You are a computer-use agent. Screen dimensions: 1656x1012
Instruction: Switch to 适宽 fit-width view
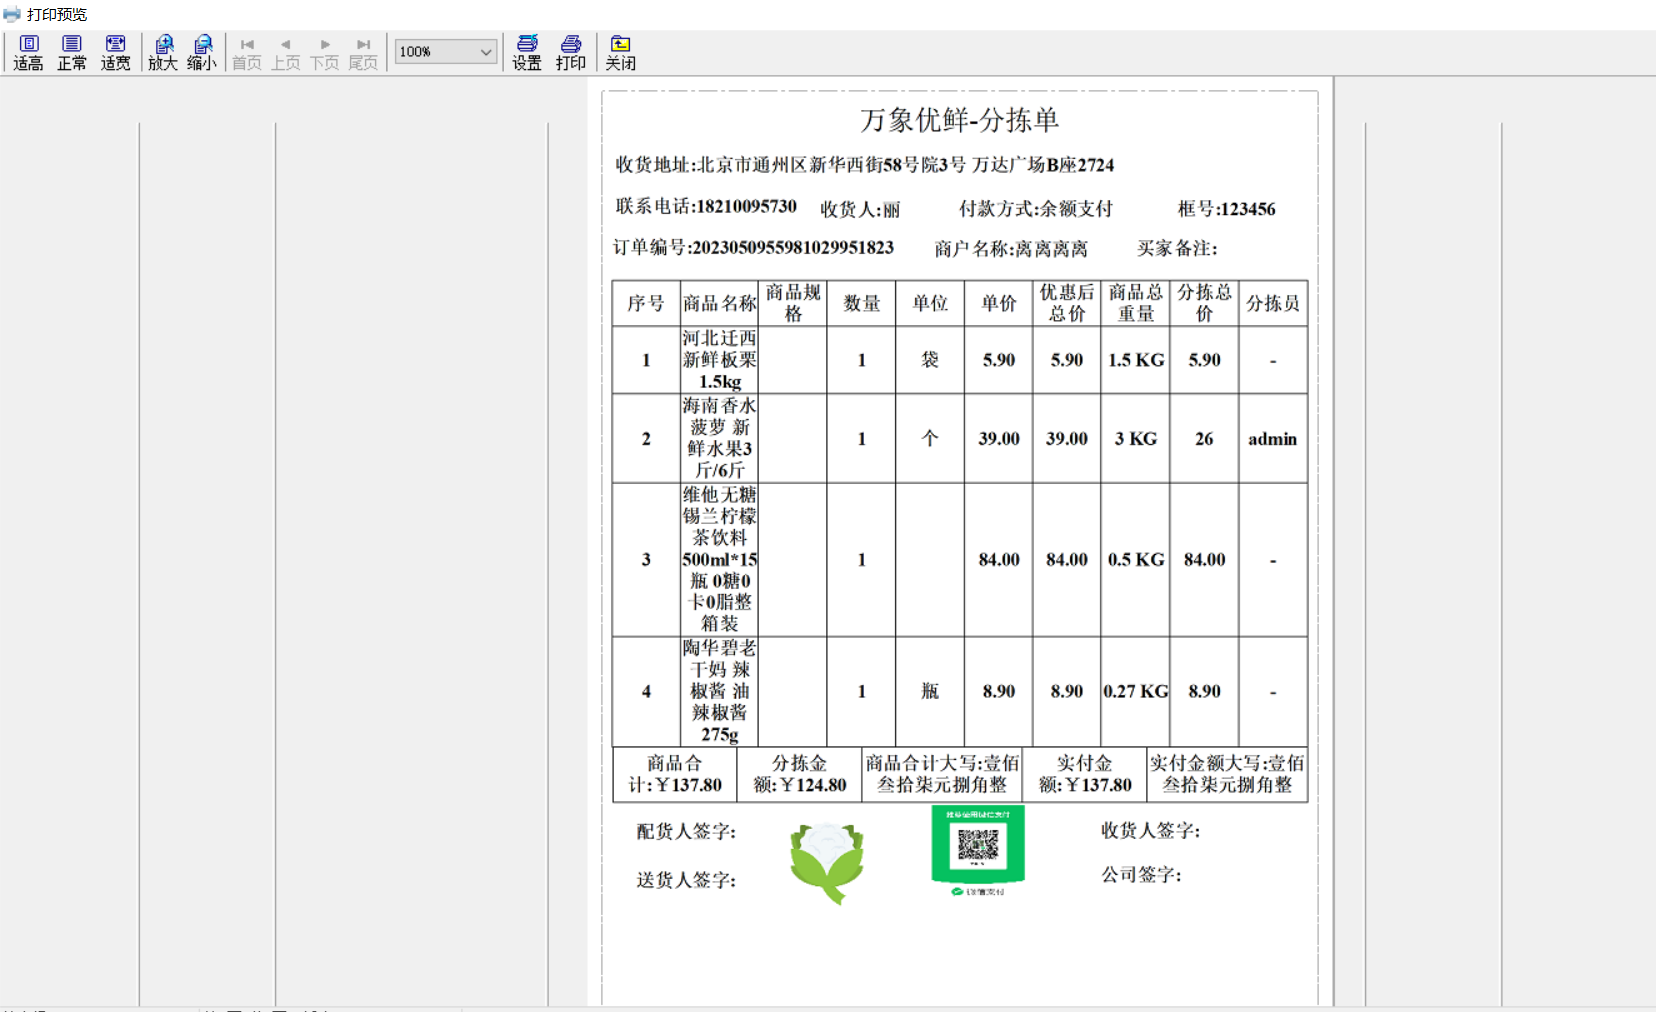click(x=115, y=52)
